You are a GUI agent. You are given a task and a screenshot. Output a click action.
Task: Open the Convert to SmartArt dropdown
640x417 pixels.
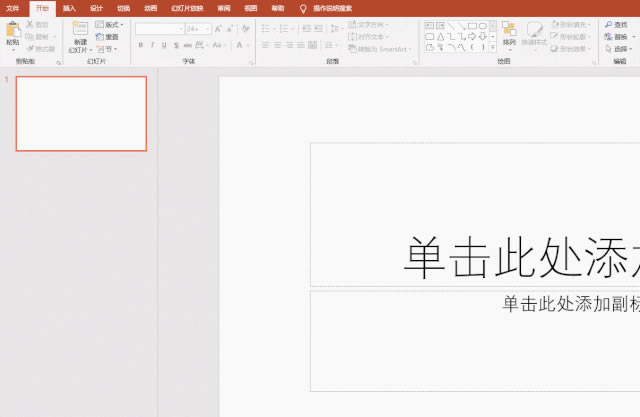(380, 49)
